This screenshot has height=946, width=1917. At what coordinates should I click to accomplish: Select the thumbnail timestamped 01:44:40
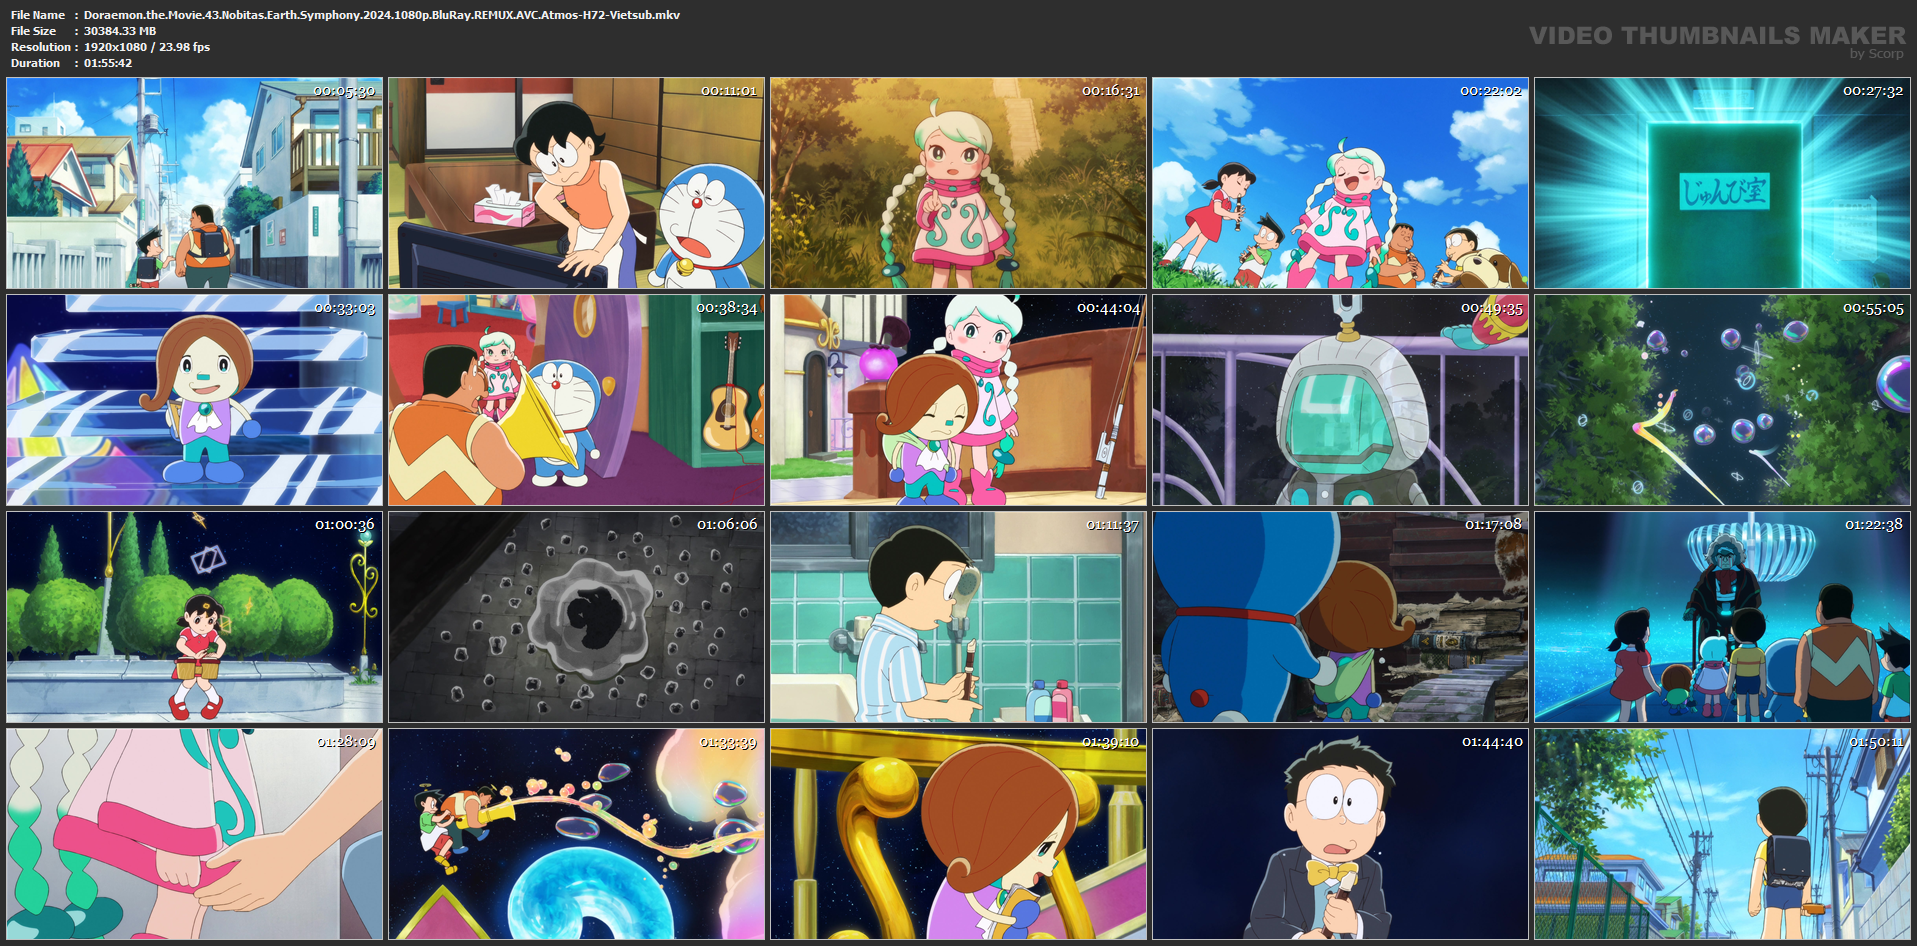coord(1341,834)
